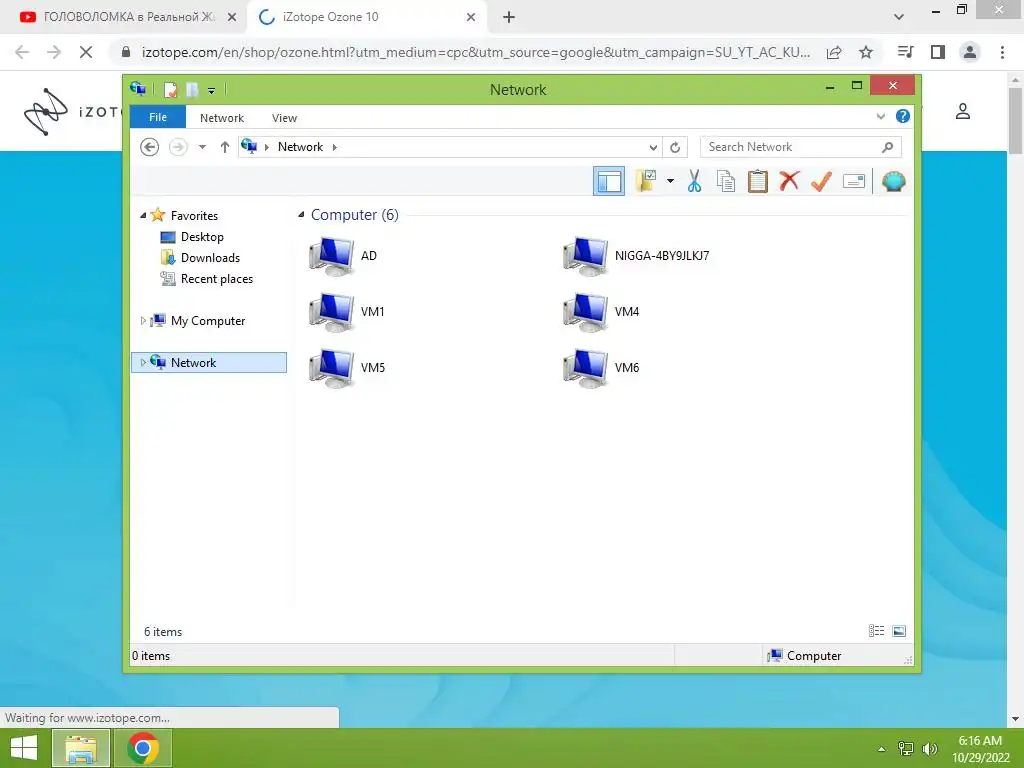Toggle the navigation pane layout button
Viewport: 1024px width, 768px height.
tap(609, 182)
